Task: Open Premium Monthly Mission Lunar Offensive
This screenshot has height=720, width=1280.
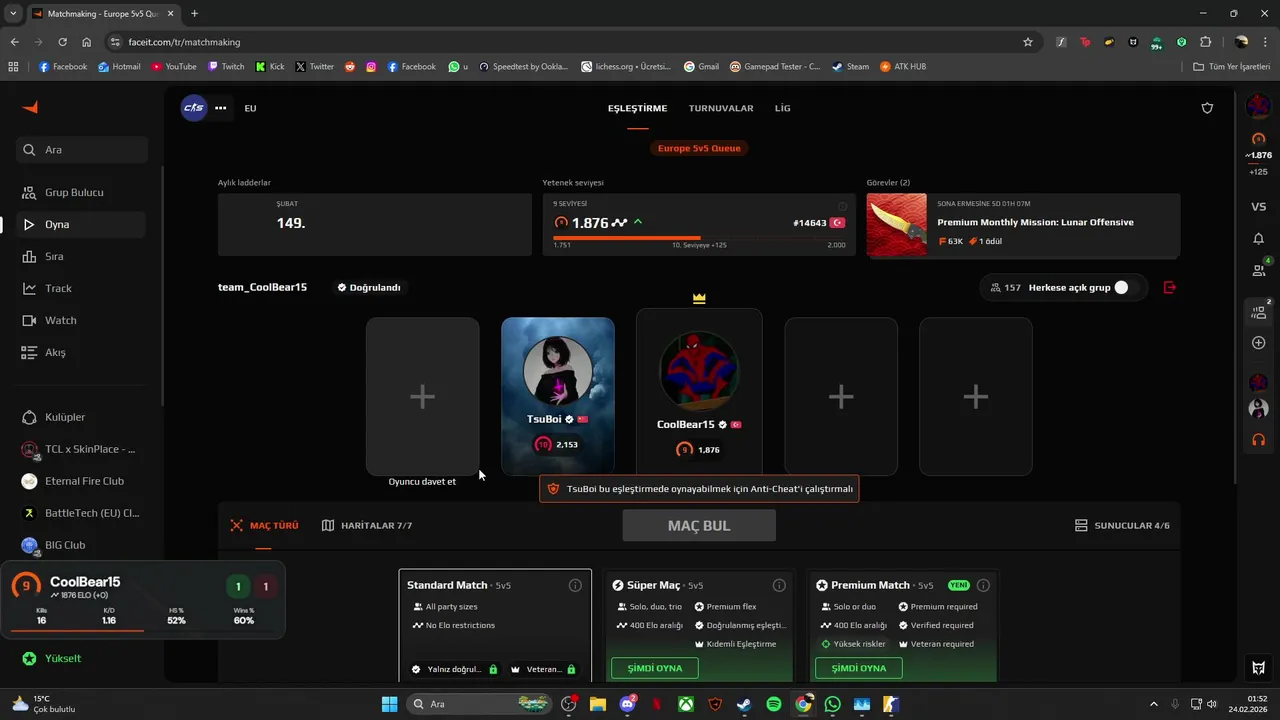Action: 1023,225
